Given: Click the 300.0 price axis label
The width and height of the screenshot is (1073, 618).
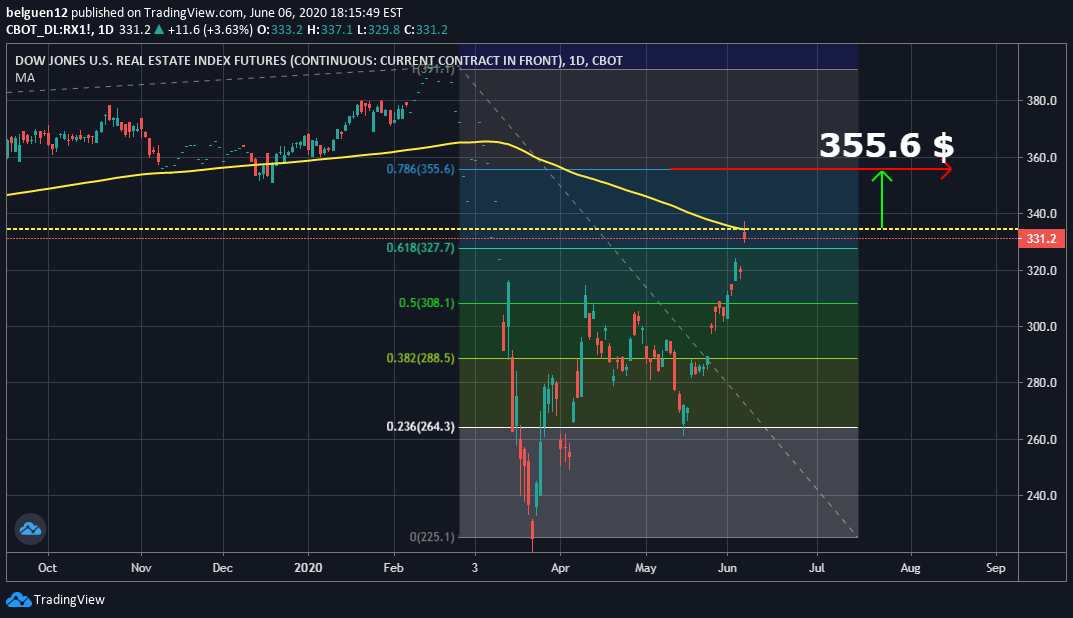Looking at the screenshot, I should (x=1042, y=326).
